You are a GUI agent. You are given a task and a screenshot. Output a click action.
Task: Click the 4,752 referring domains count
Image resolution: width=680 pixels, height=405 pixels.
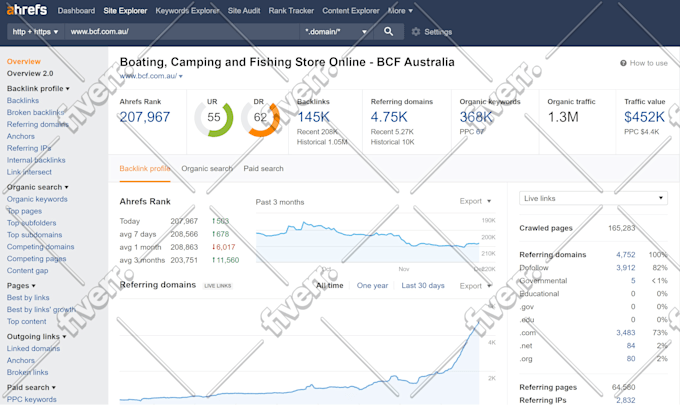coord(625,255)
